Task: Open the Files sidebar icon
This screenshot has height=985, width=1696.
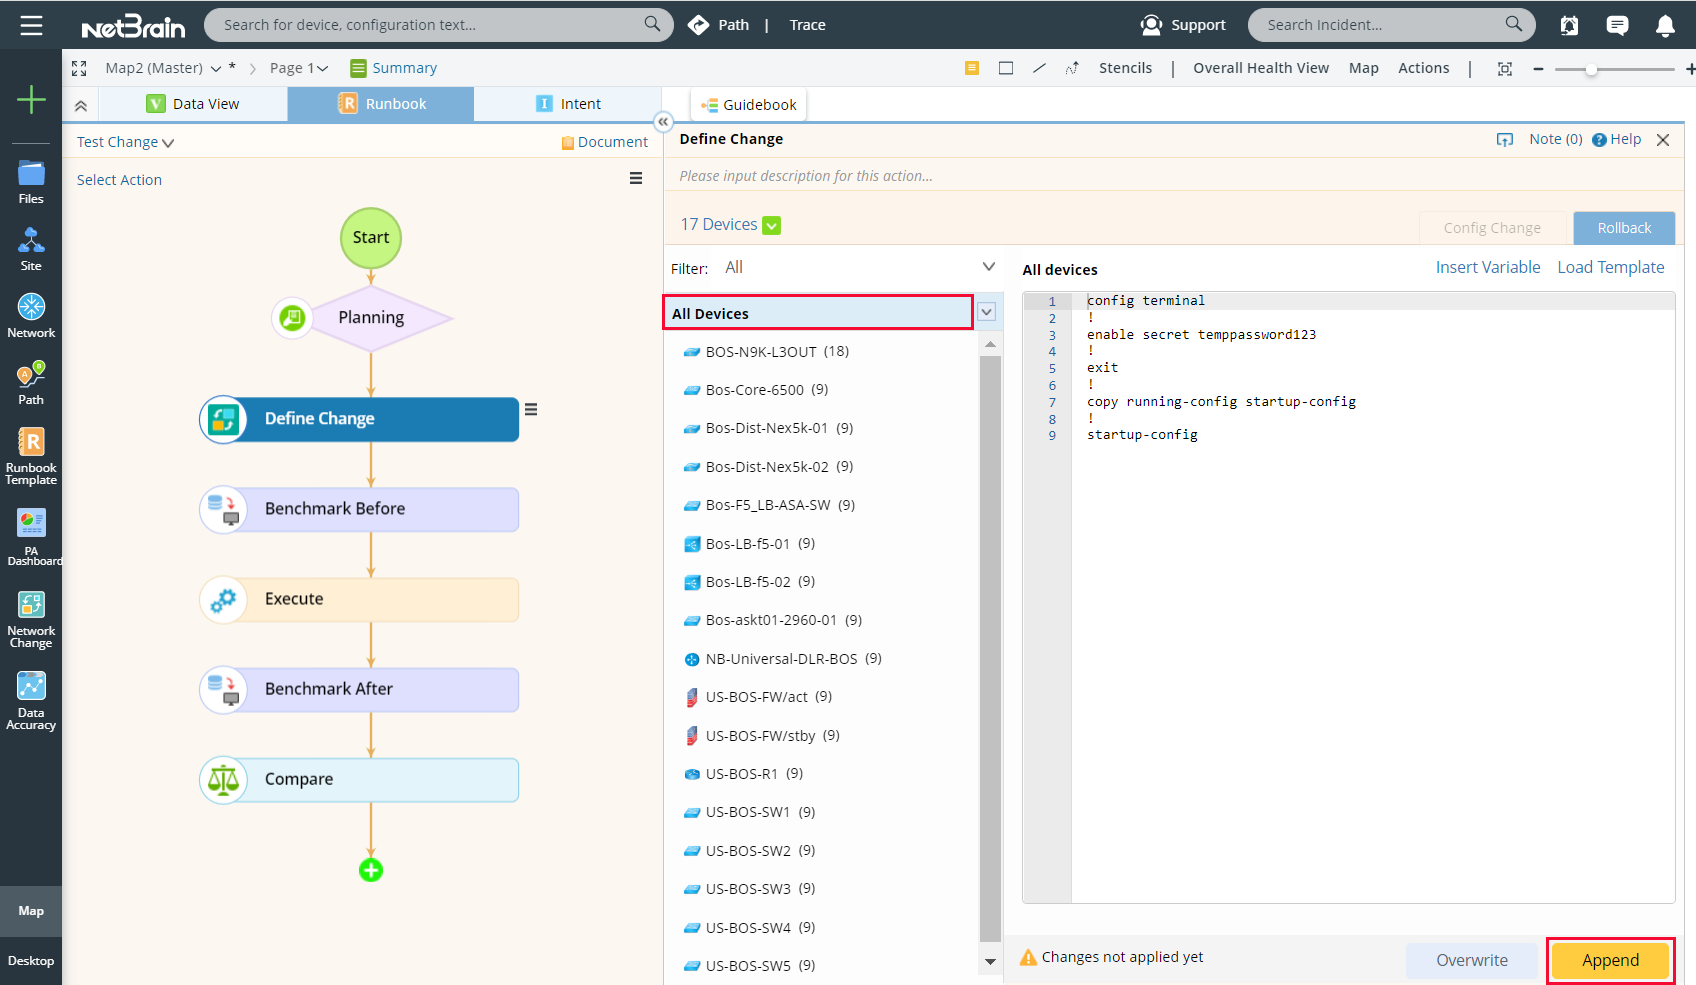Action: pyautogui.click(x=31, y=181)
